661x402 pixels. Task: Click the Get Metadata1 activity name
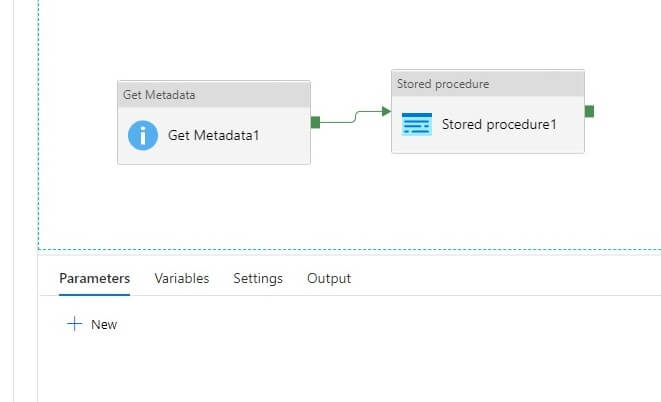(x=214, y=135)
